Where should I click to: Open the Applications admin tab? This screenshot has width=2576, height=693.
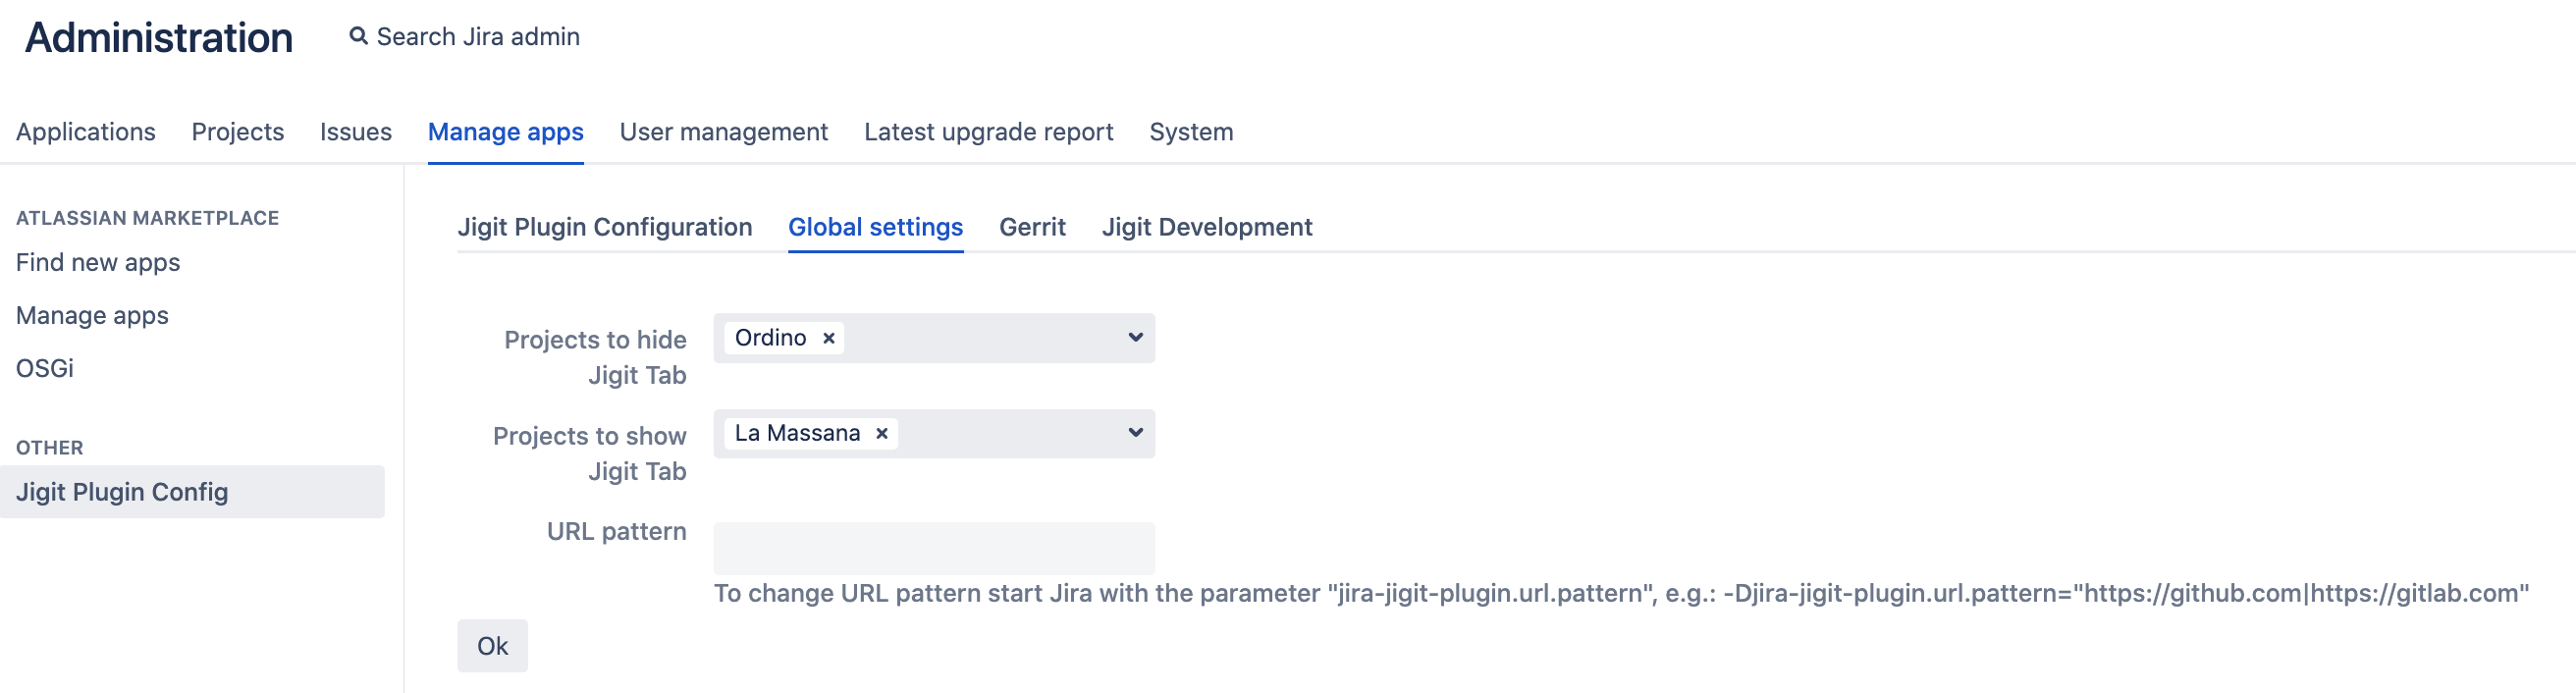pyautogui.click(x=86, y=132)
